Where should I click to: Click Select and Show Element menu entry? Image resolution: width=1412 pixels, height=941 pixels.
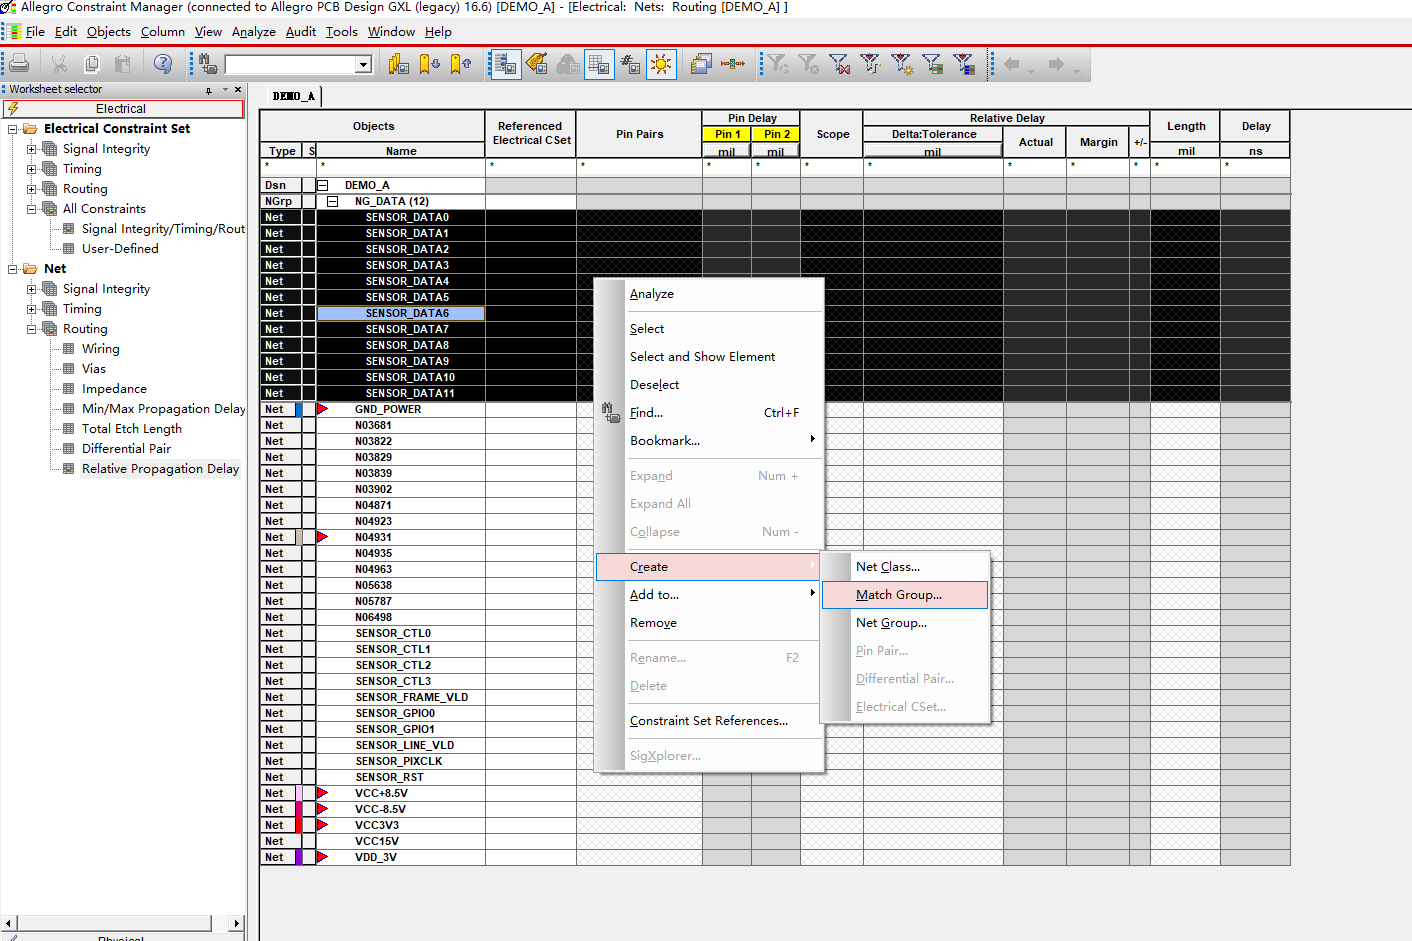point(710,357)
